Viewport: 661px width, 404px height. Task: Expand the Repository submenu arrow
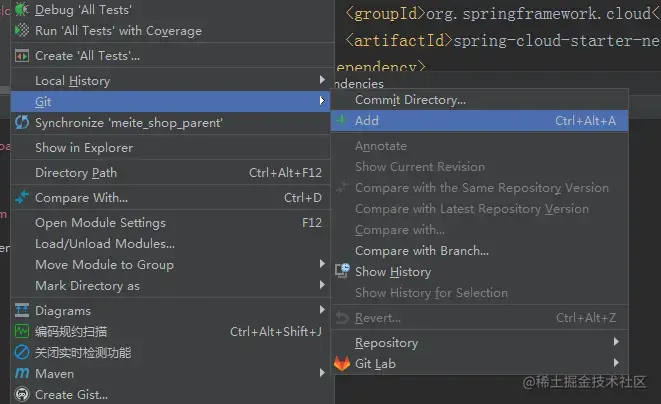pyautogui.click(x=616, y=342)
